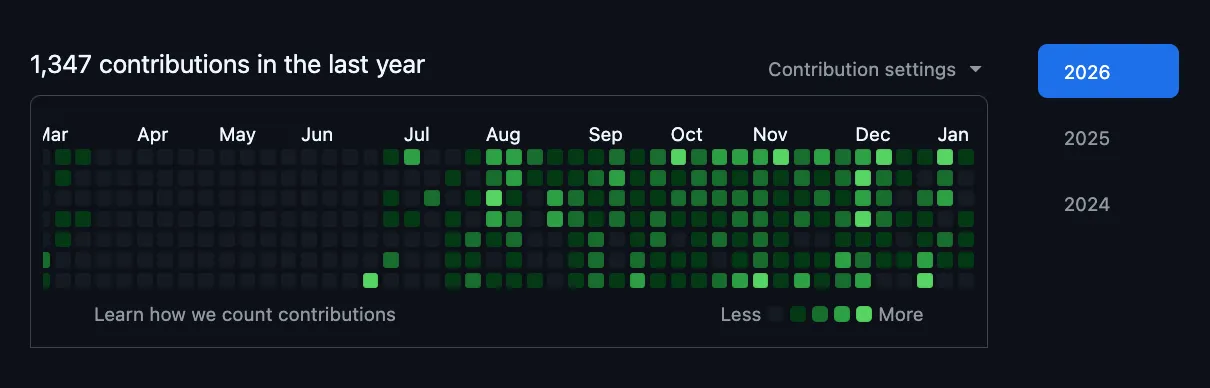Click the empty legend swatch beside Less

[777, 314]
